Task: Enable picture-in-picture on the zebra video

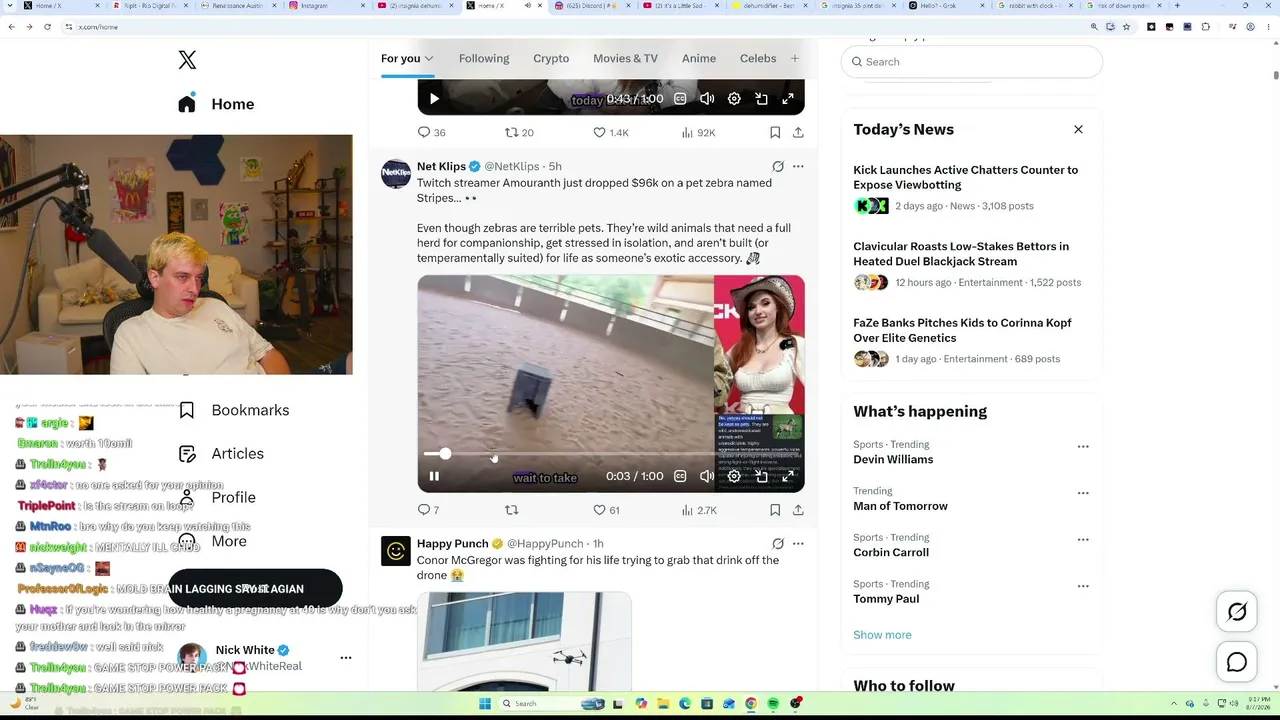Action: point(761,476)
